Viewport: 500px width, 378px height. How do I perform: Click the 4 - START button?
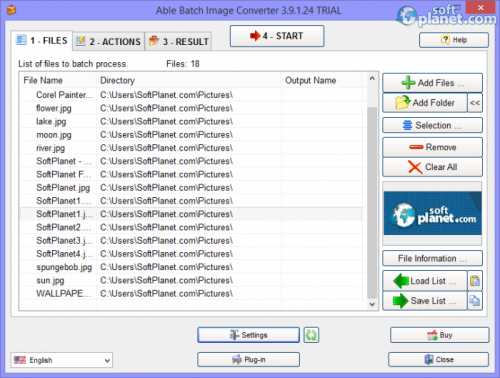tap(277, 36)
